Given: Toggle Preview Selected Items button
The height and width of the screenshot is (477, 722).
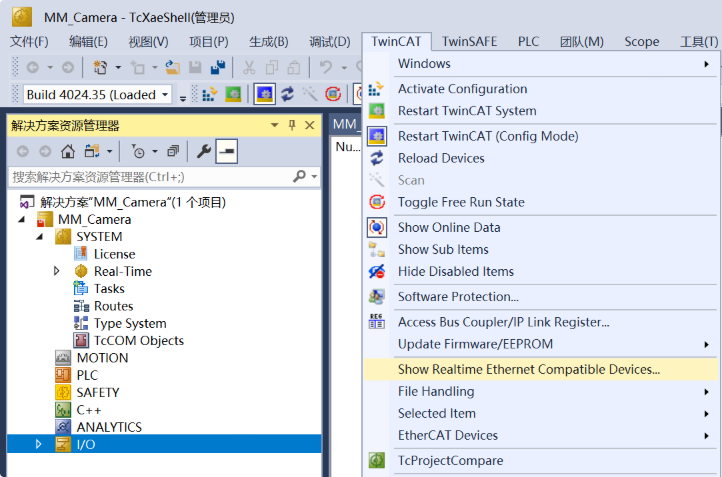Looking at the screenshot, I should [x=227, y=151].
